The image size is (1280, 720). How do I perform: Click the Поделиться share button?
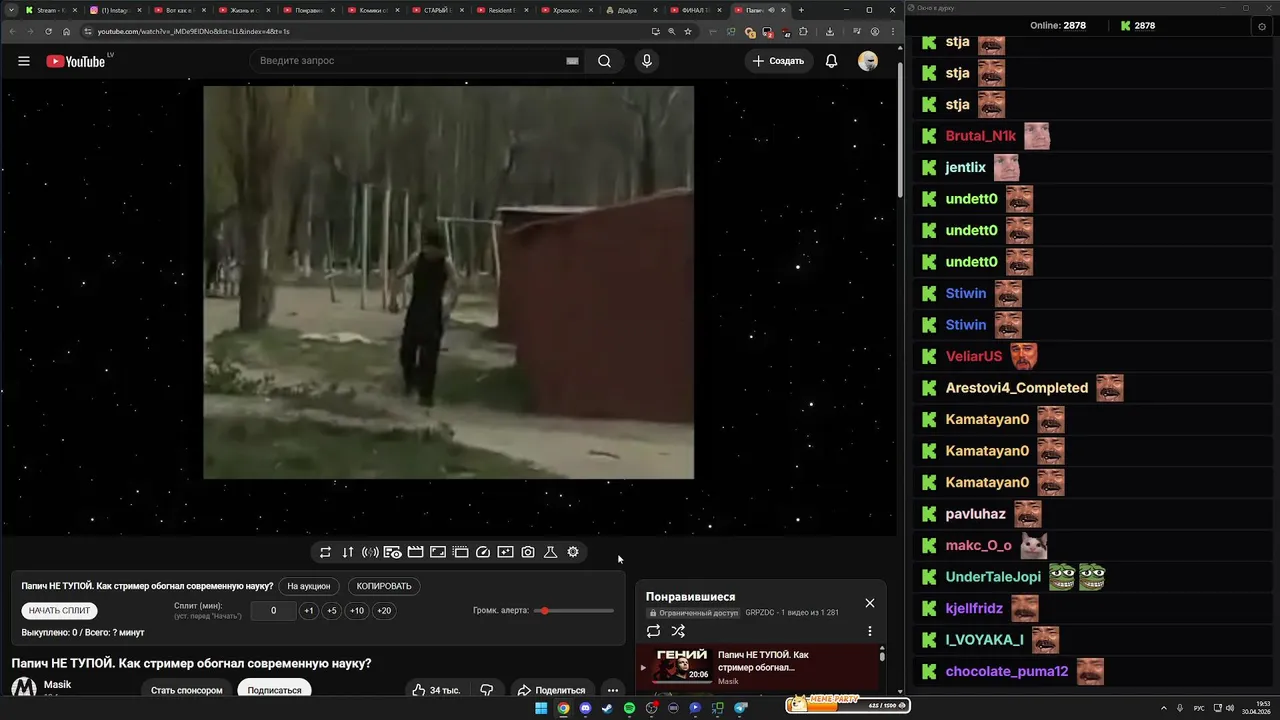[x=550, y=690]
